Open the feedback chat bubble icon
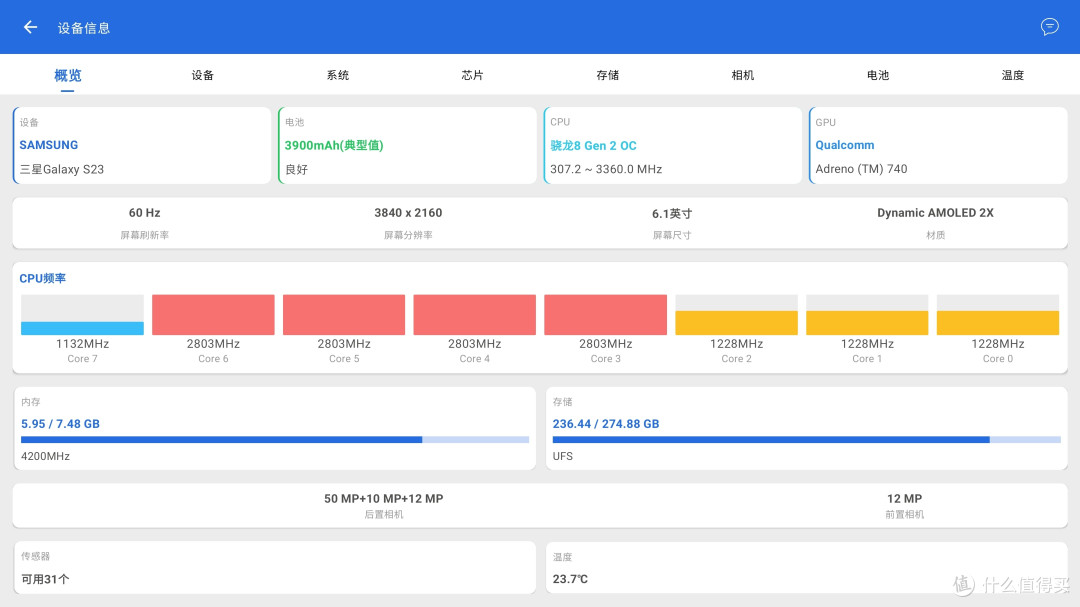1080x607 pixels. point(1049,27)
